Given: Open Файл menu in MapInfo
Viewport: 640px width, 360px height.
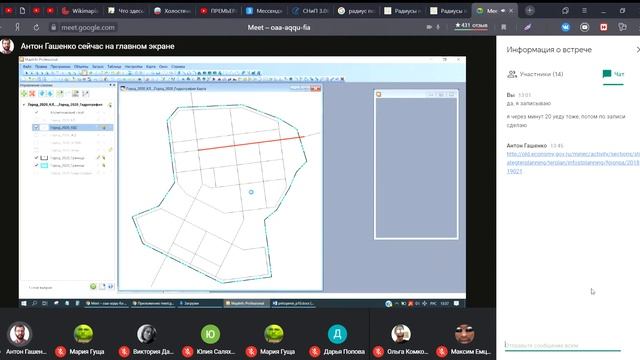Looking at the screenshot, I should tap(27, 67).
